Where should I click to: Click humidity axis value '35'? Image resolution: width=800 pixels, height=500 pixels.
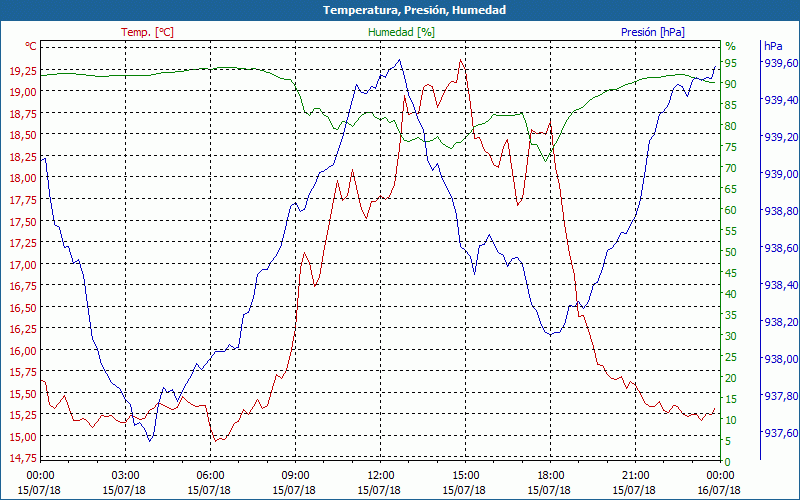pyautogui.click(x=731, y=316)
